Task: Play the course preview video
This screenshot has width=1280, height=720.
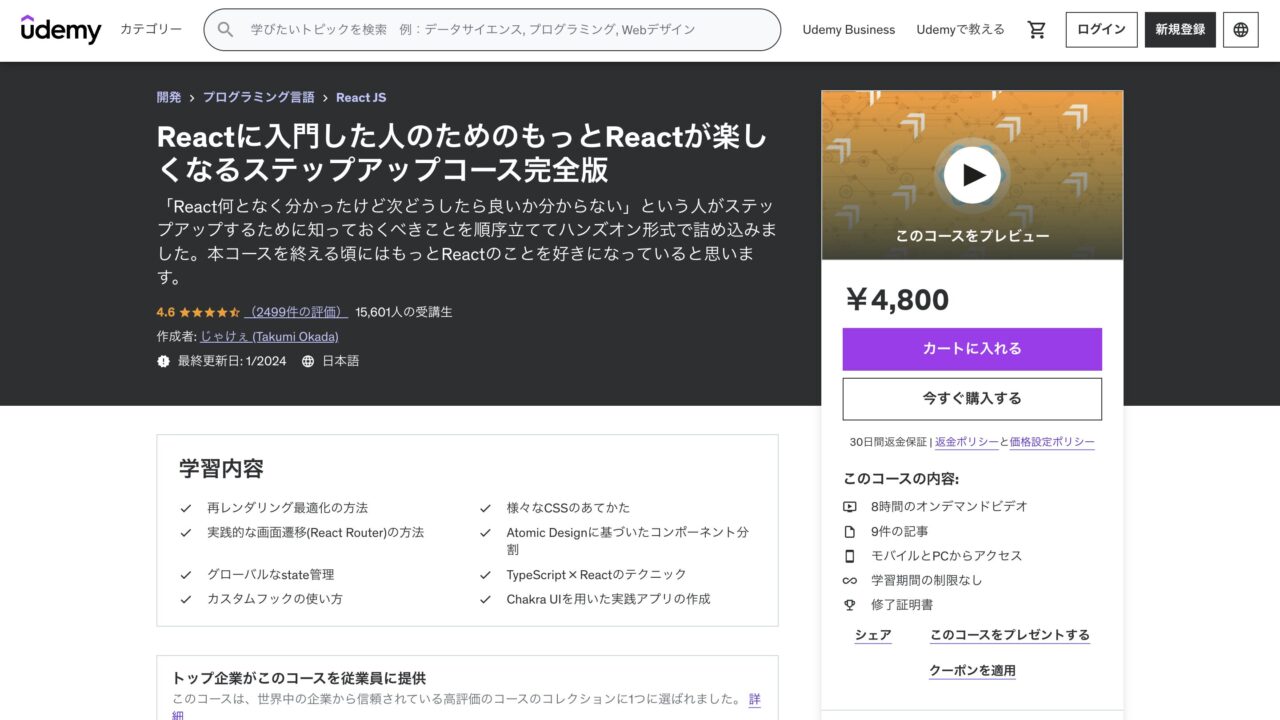Action: [x=971, y=175]
